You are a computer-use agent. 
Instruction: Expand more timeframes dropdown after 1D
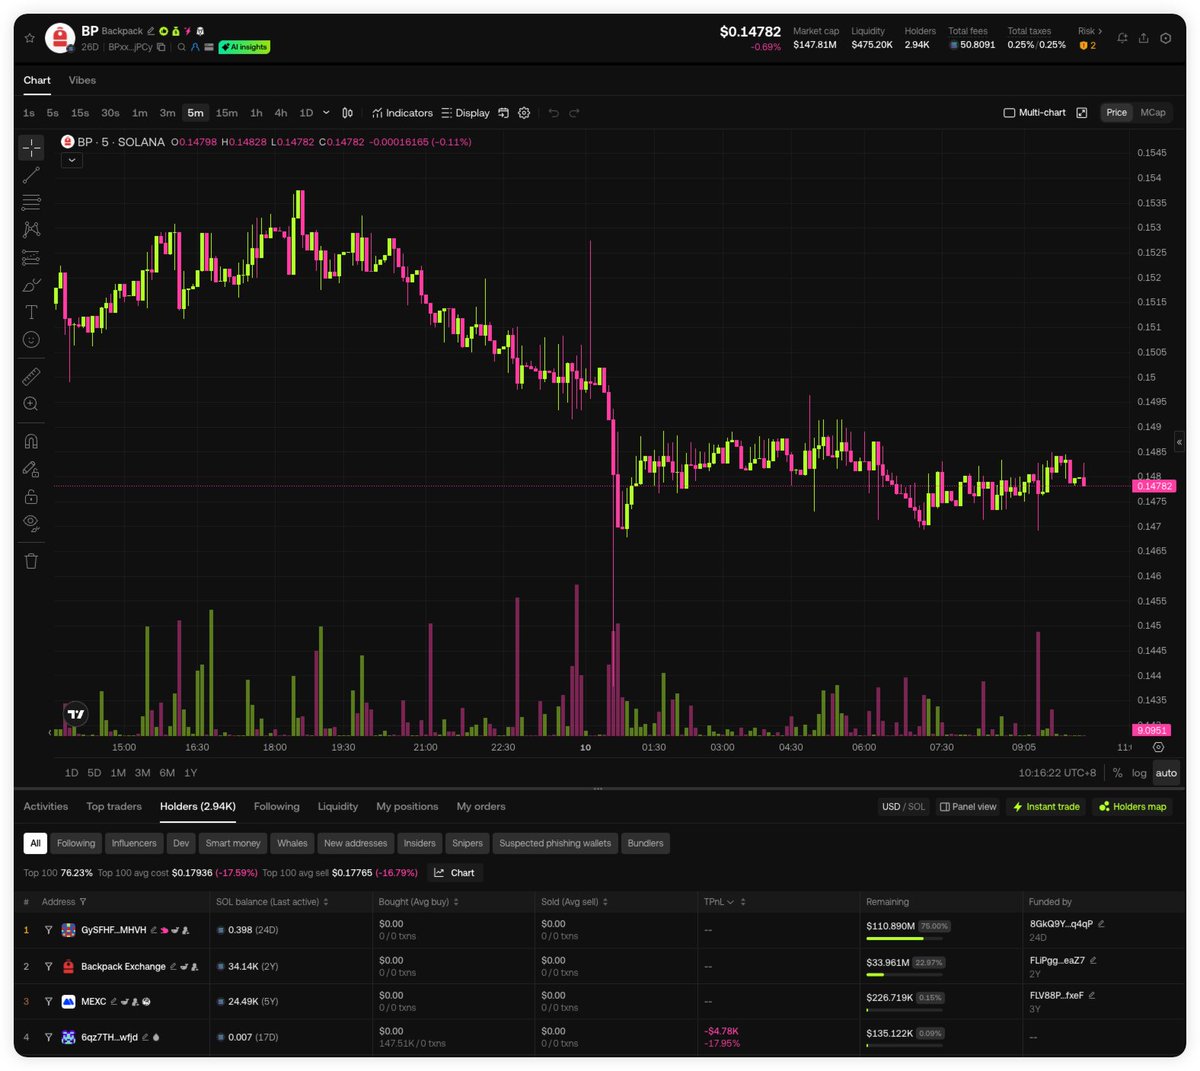point(326,113)
